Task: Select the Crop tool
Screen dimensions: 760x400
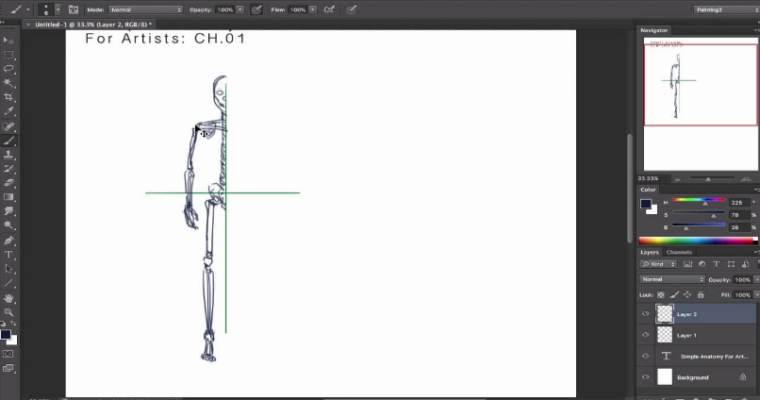Action: point(8,97)
